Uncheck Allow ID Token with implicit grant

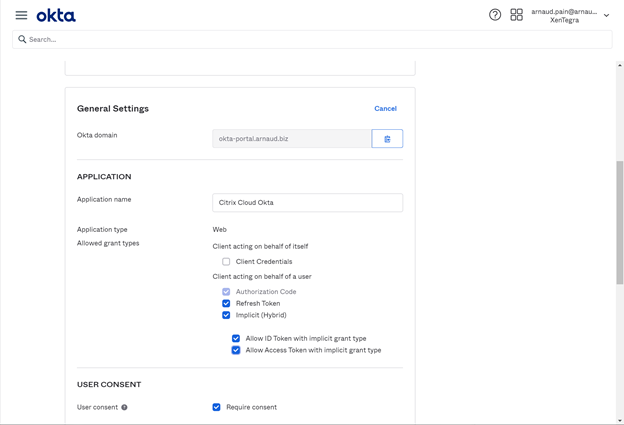236,339
